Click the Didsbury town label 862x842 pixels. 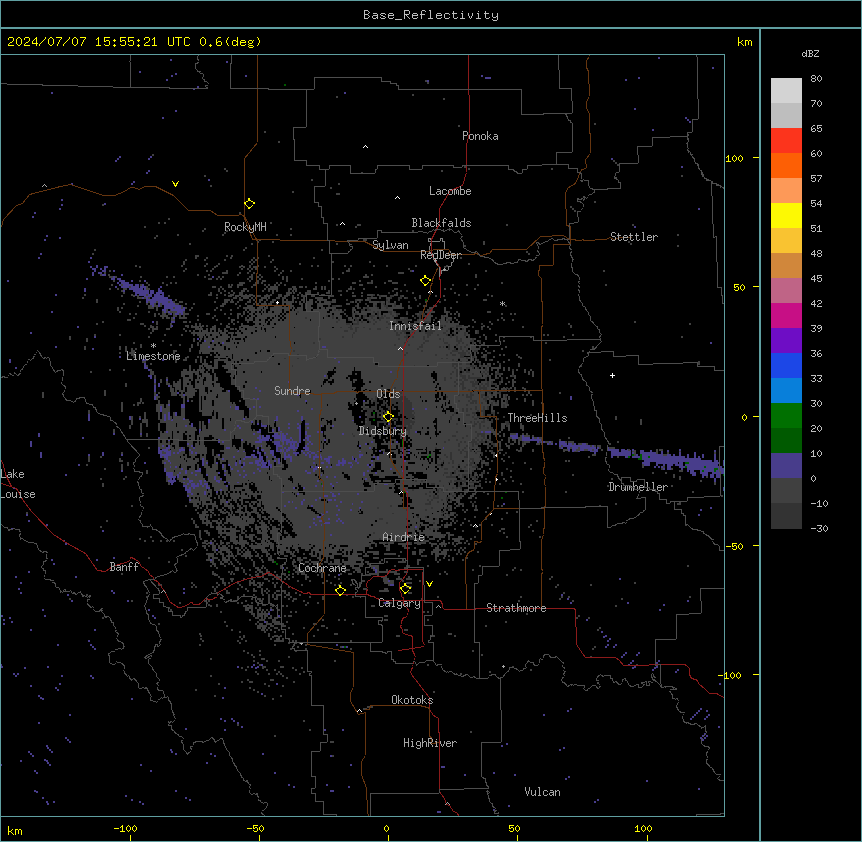(382, 431)
